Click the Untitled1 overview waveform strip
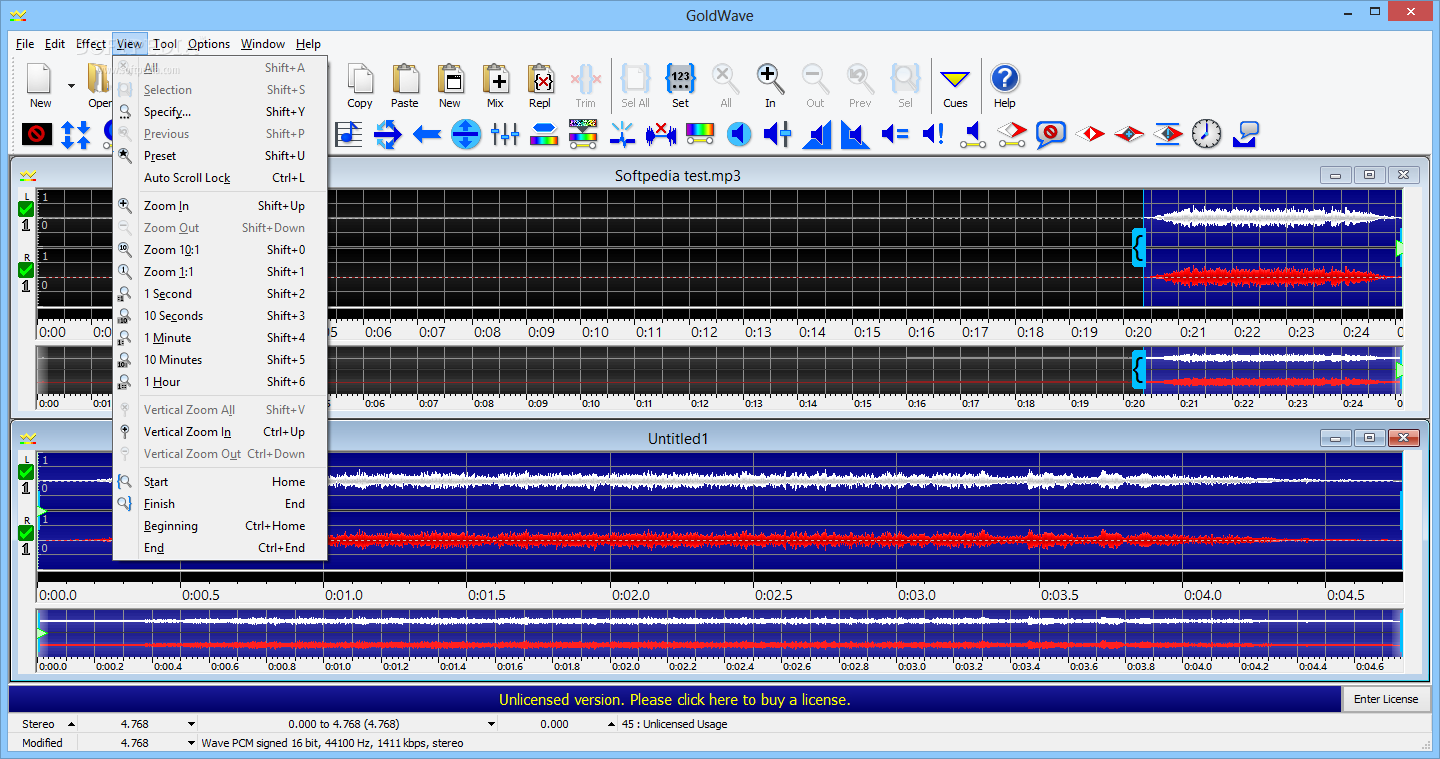 [x=719, y=633]
